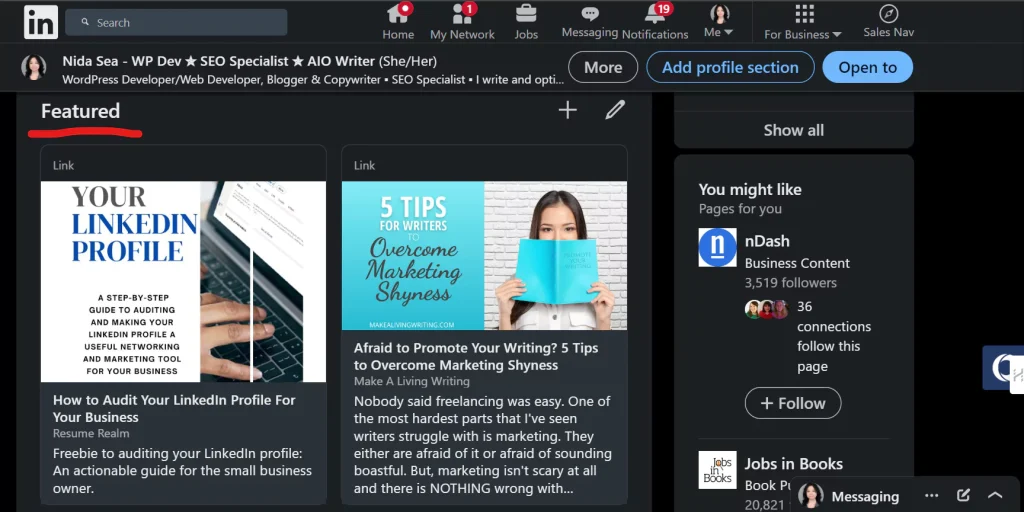This screenshot has width=1024, height=512.
Task: Click the Search input field
Action: (176, 22)
